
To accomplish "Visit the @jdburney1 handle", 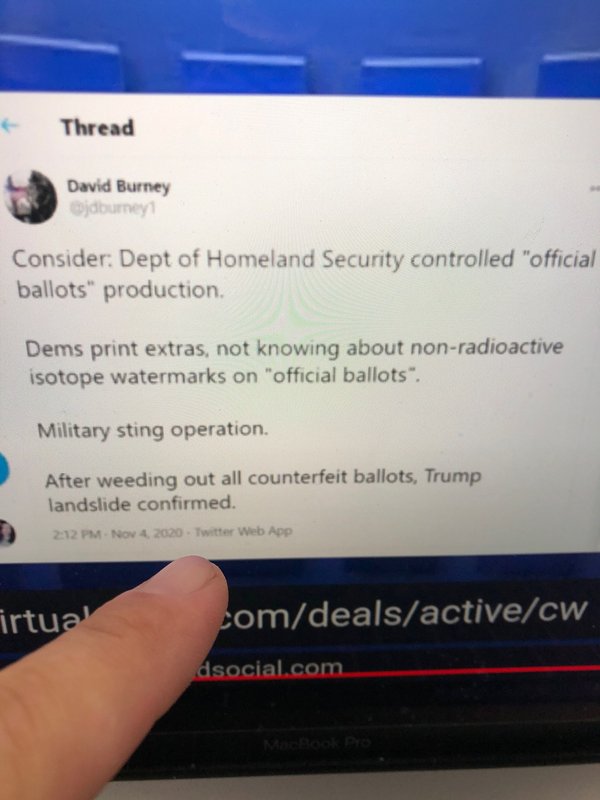I will [x=112, y=208].
